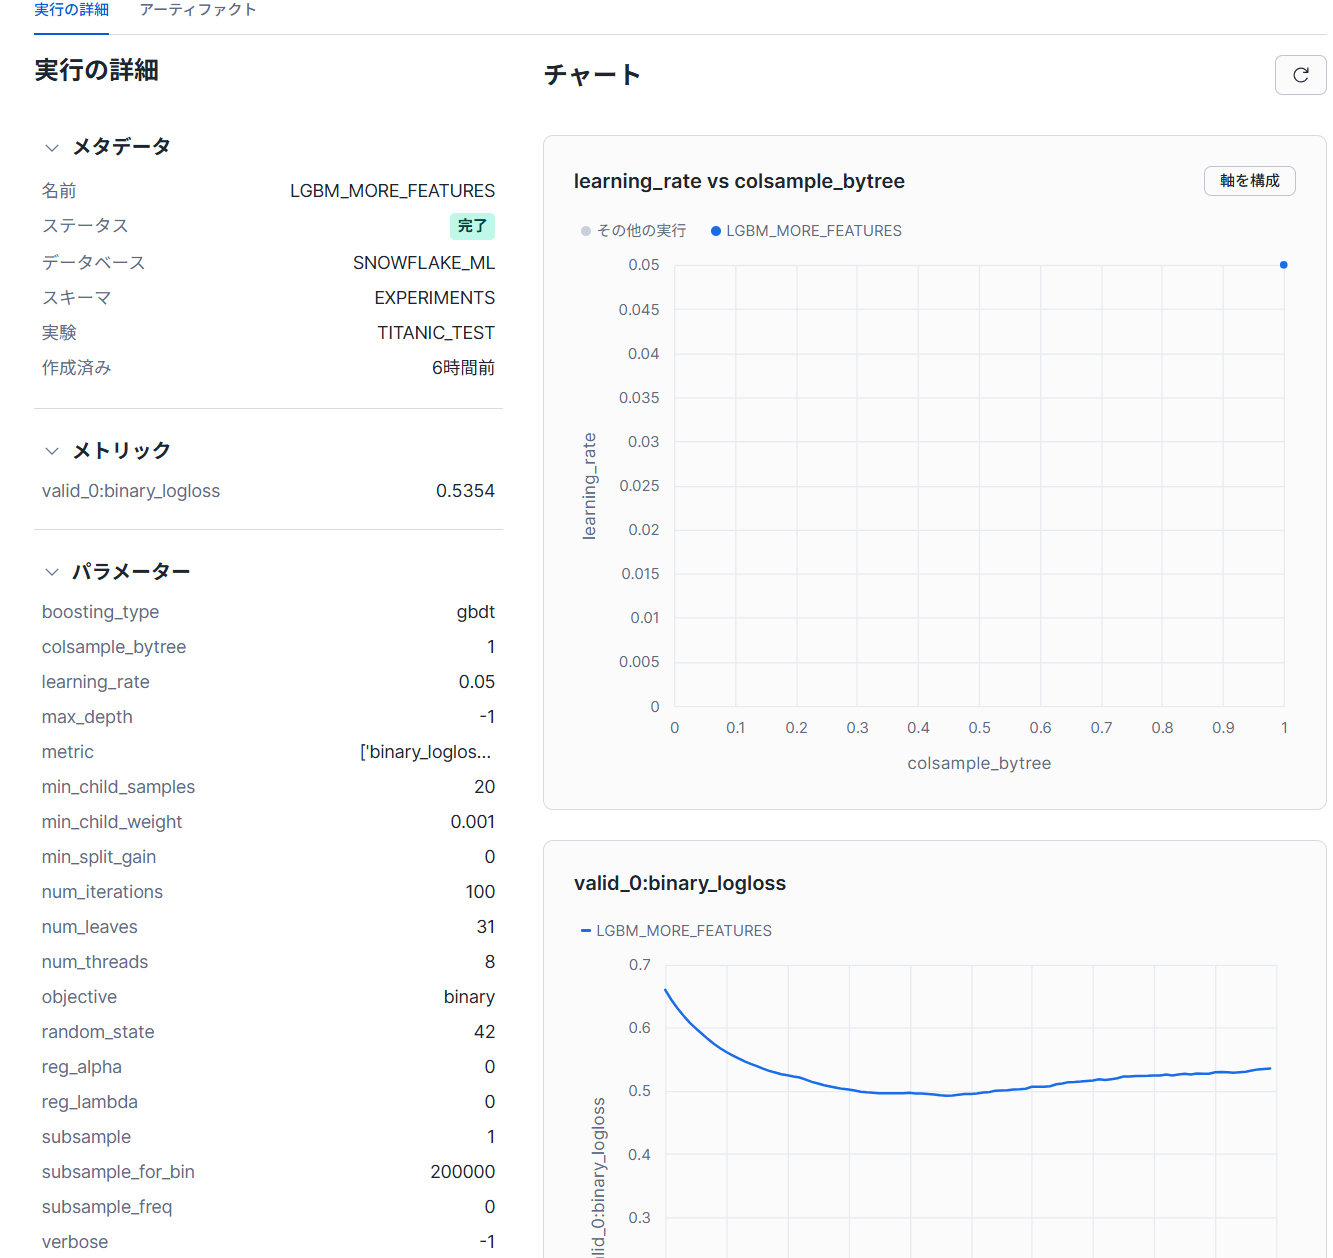Image resolution: width=1333 pixels, height=1258 pixels.
Task: Click the SNOWFLAKE_ML database value
Action: [x=423, y=263]
